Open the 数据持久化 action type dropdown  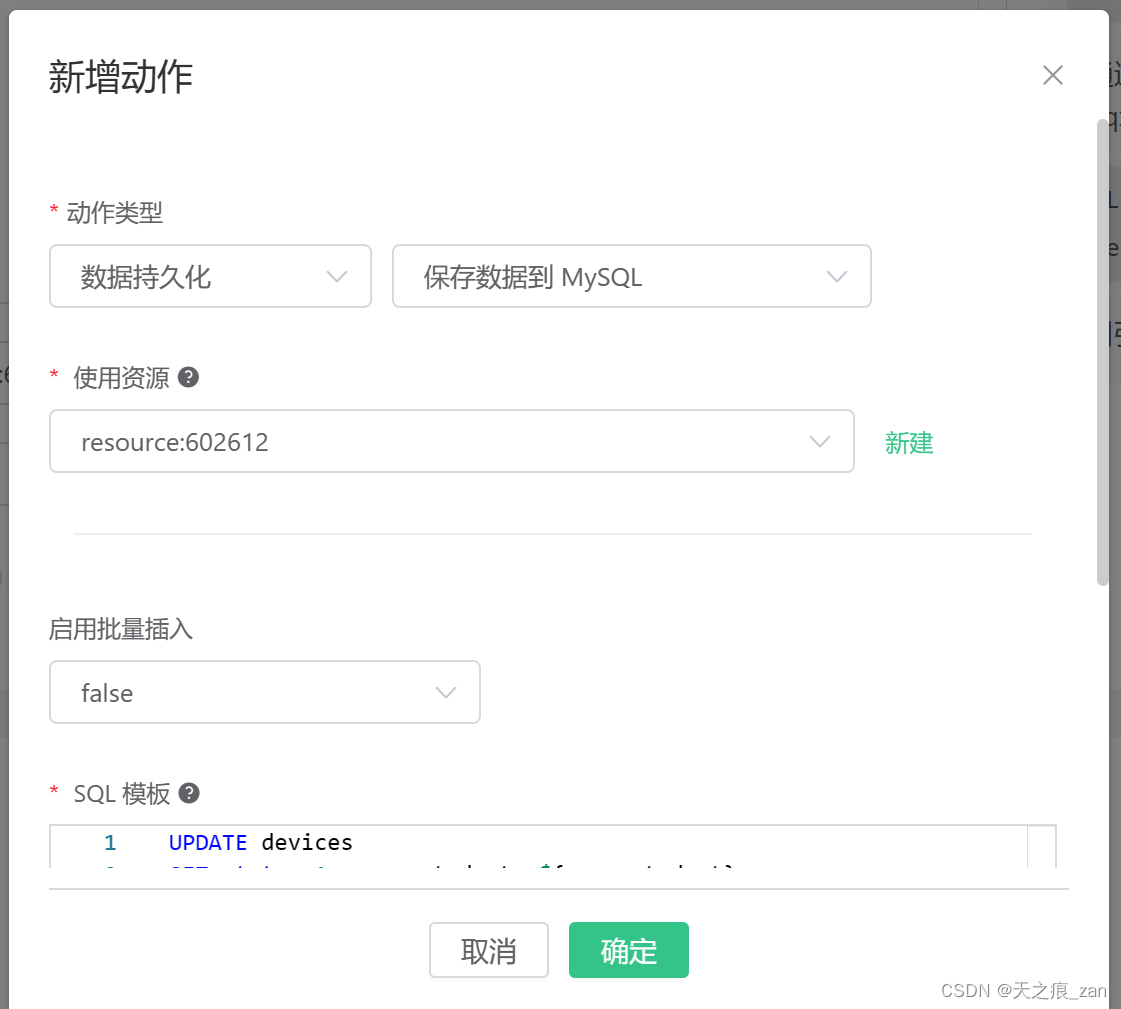(x=210, y=276)
